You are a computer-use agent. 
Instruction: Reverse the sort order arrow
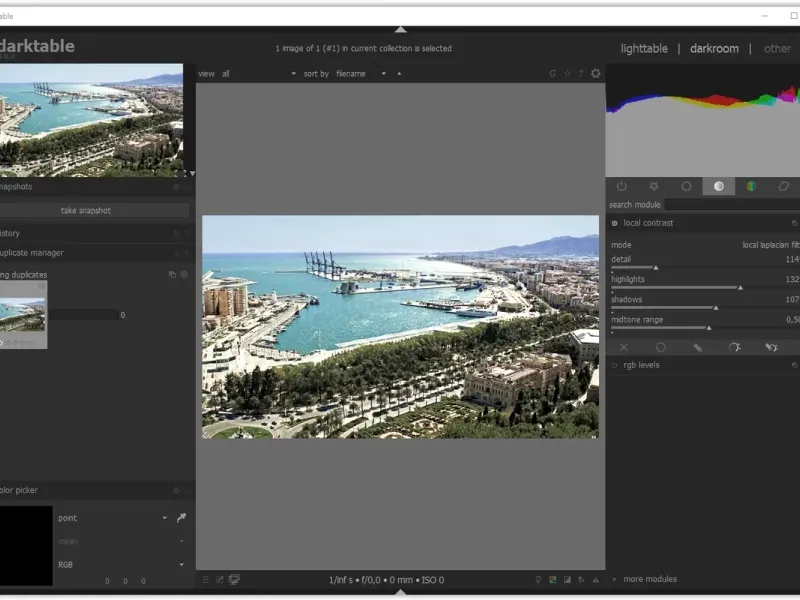point(399,73)
